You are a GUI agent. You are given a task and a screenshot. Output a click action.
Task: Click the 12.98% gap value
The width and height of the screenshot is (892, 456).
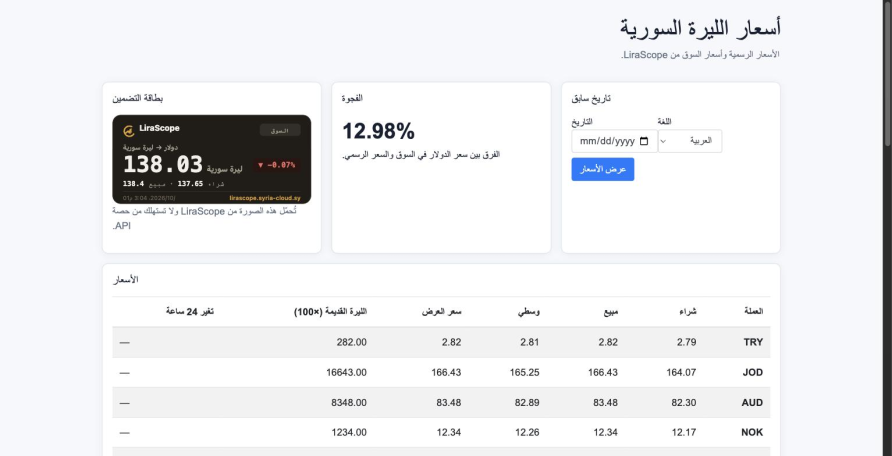(378, 131)
